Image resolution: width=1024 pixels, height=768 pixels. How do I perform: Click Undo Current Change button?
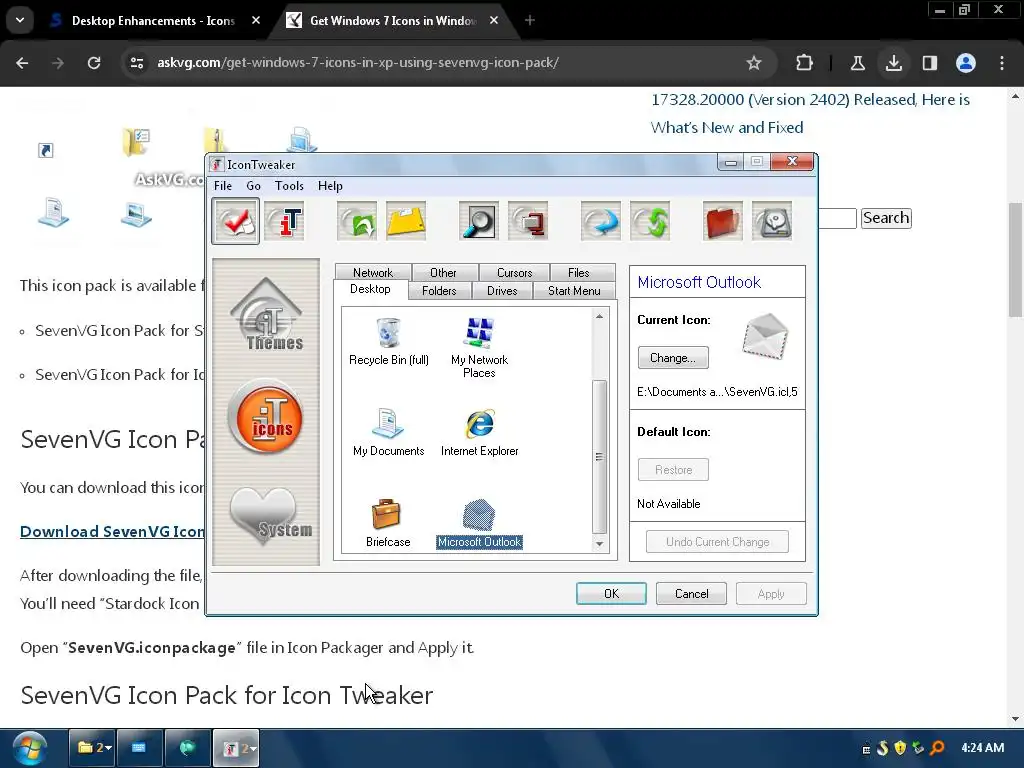[717, 541]
